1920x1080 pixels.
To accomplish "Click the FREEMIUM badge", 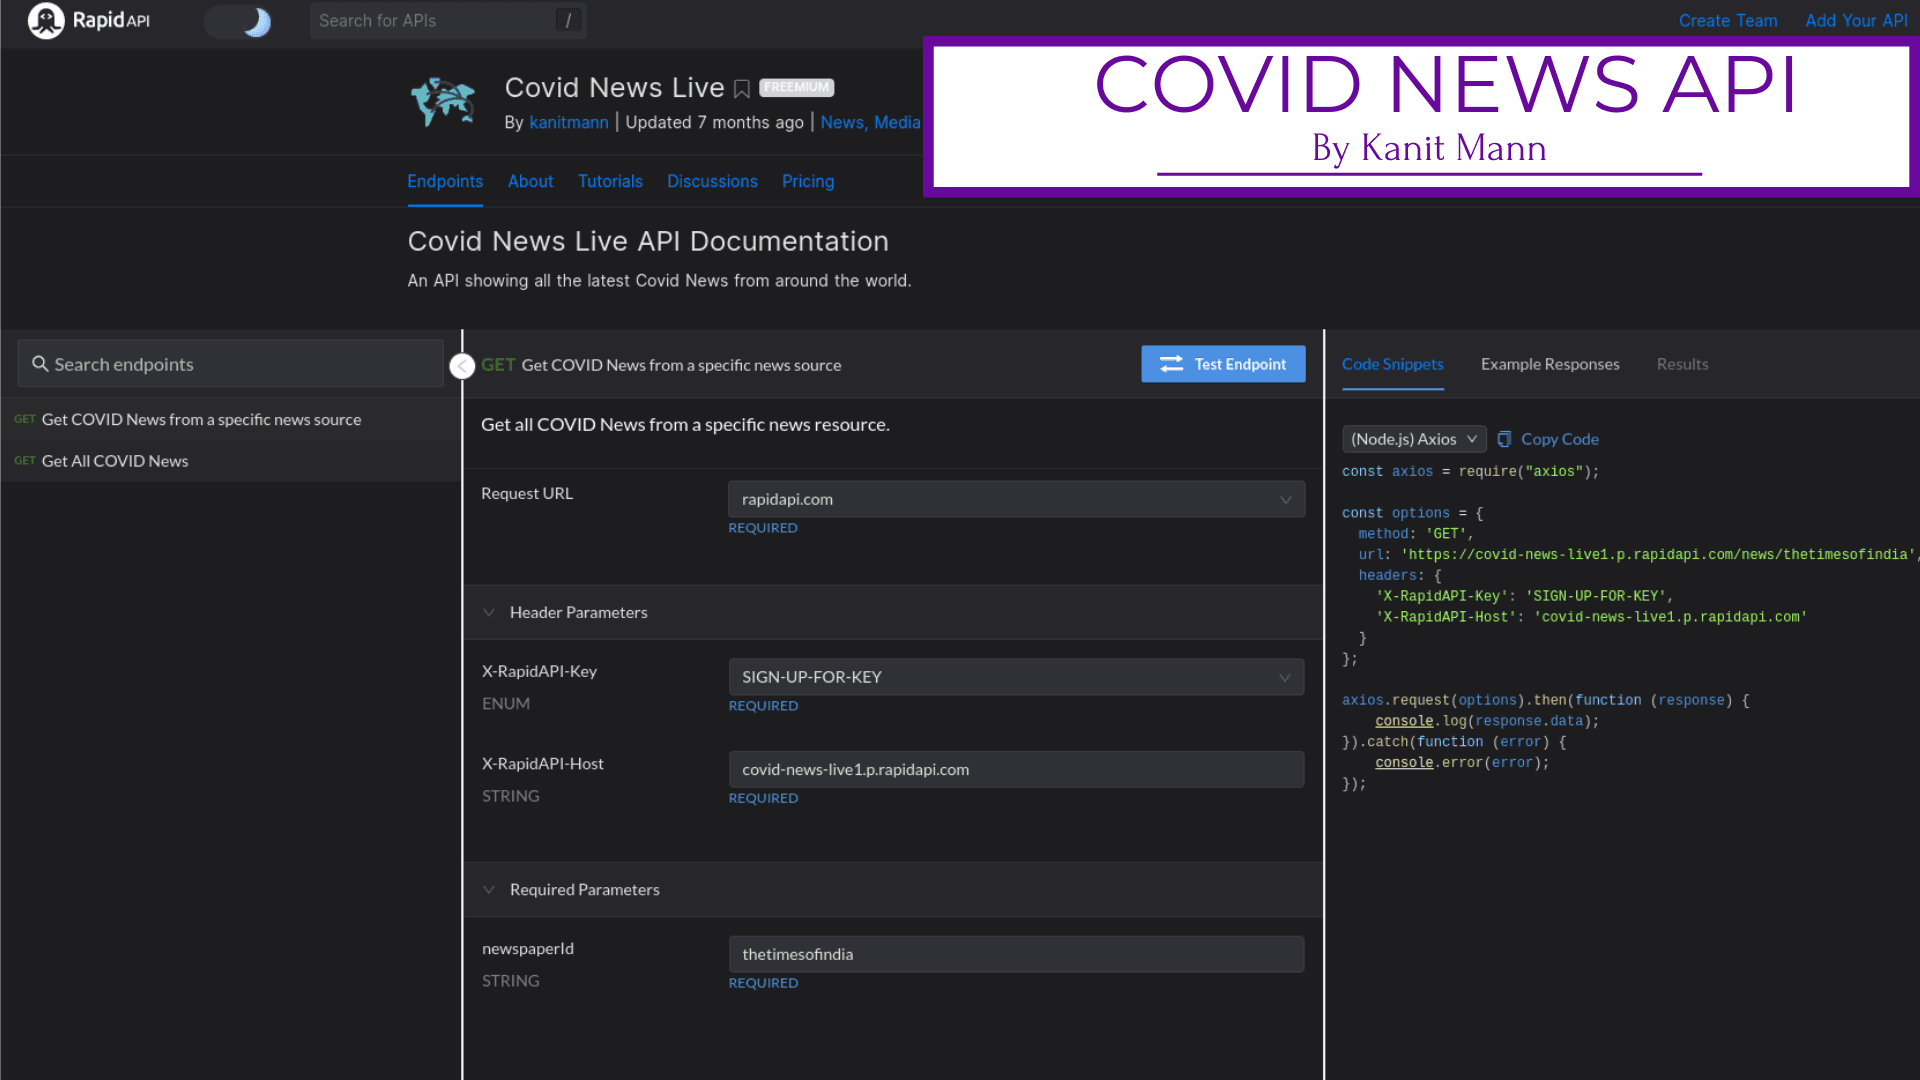I will (x=796, y=88).
